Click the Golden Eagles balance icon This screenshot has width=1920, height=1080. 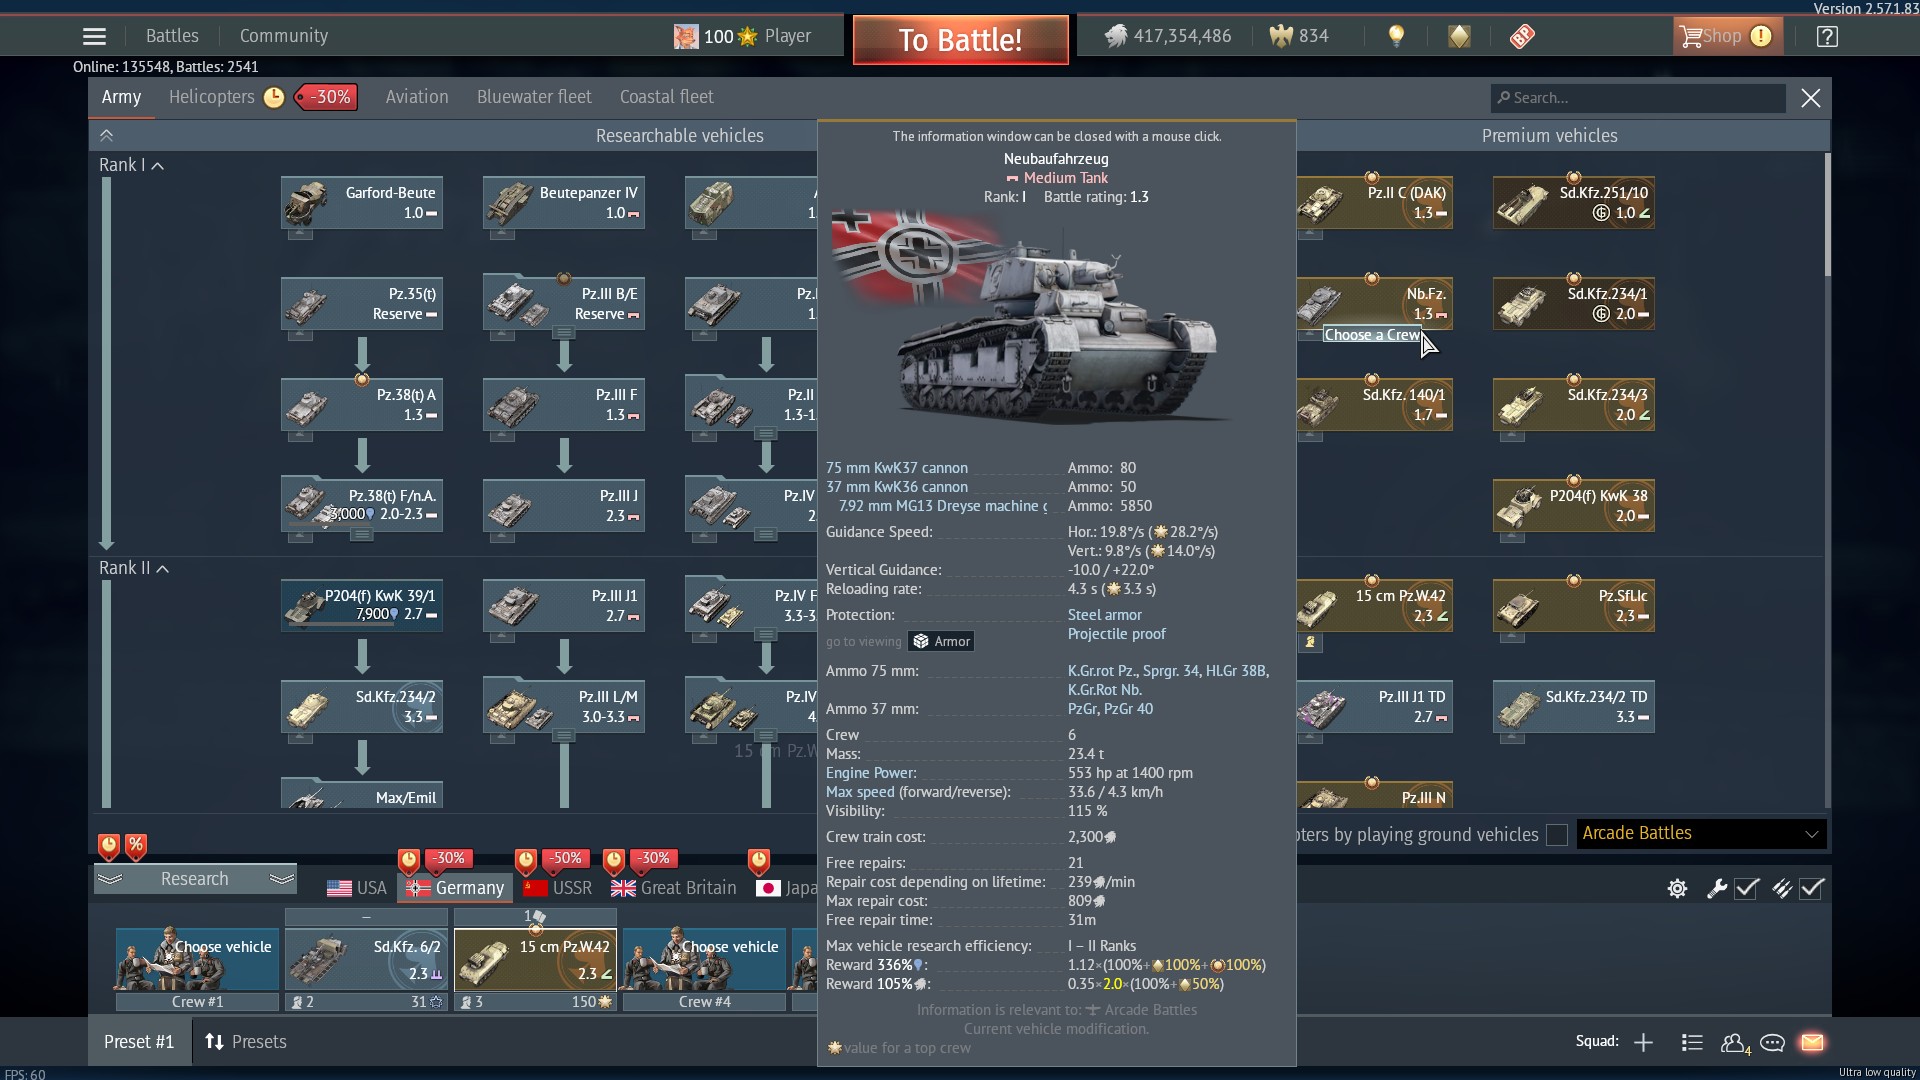coord(1280,36)
